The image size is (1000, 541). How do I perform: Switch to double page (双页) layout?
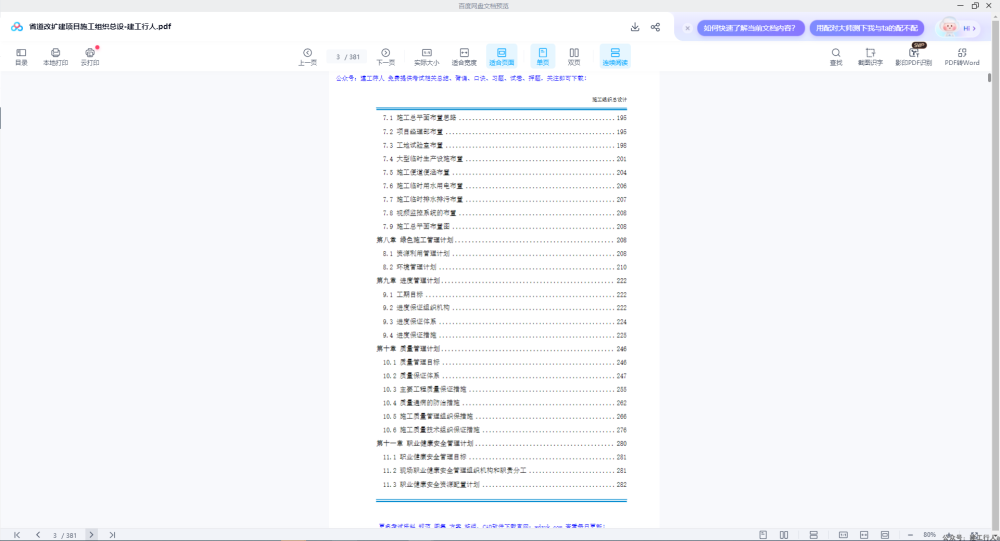click(574, 57)
